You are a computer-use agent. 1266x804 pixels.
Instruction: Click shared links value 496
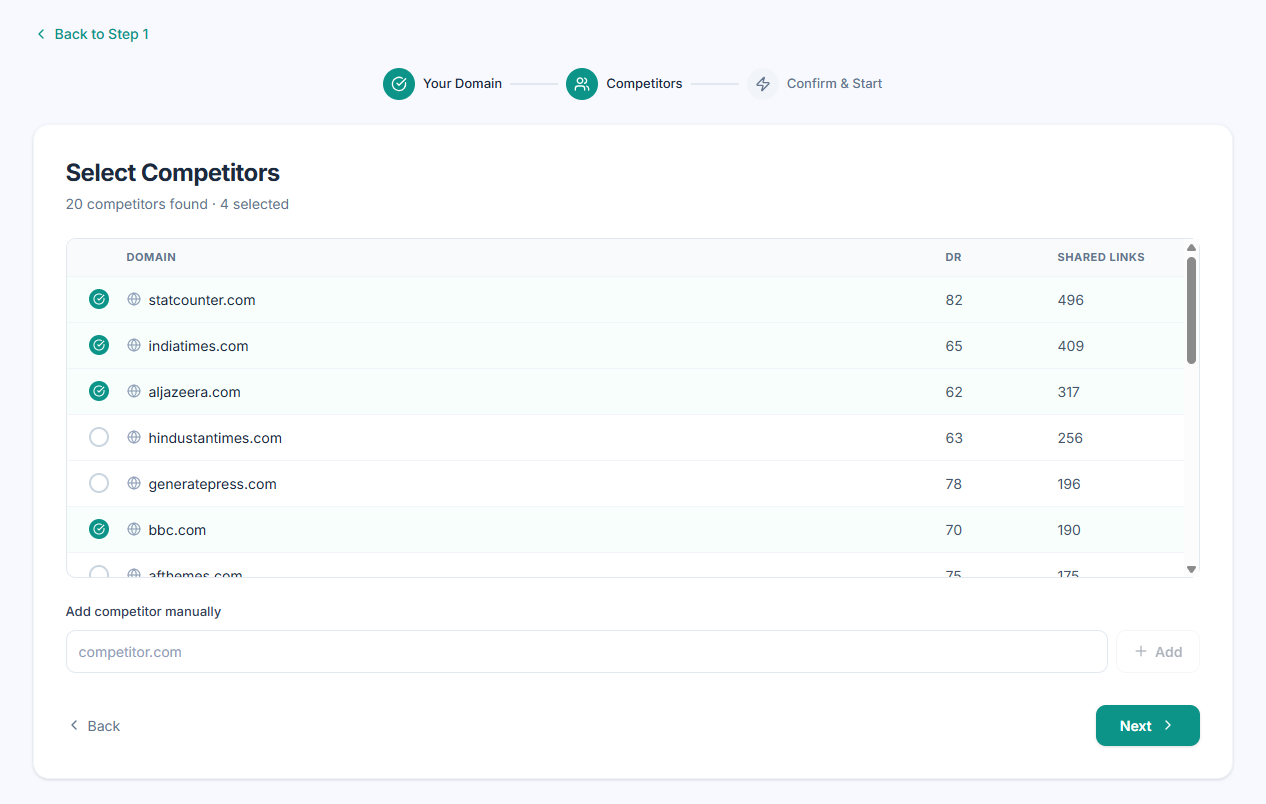point(1070,300)
